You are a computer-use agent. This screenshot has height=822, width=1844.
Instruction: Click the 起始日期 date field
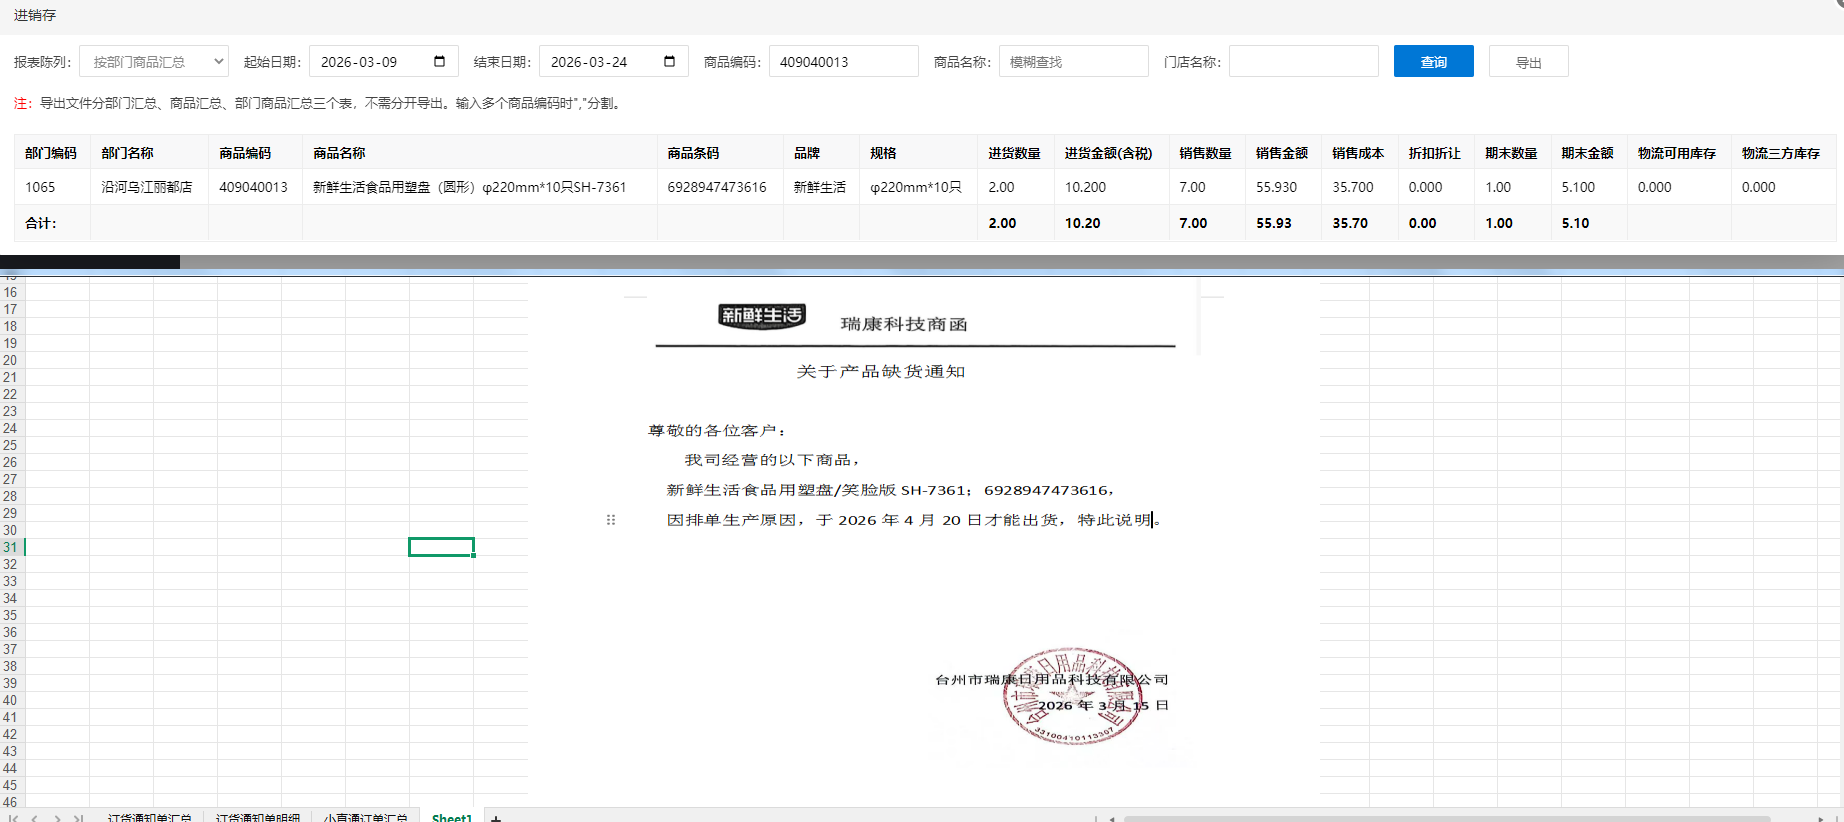[370, 62]
